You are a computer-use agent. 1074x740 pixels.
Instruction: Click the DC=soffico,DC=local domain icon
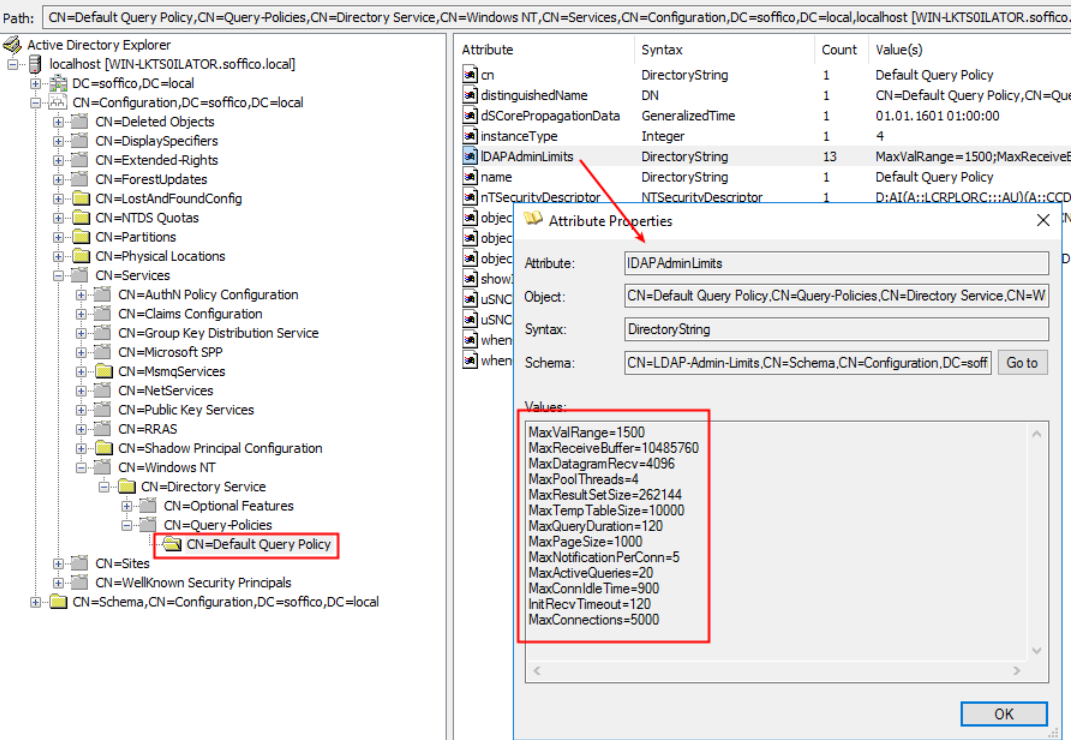tap(58, 84)
